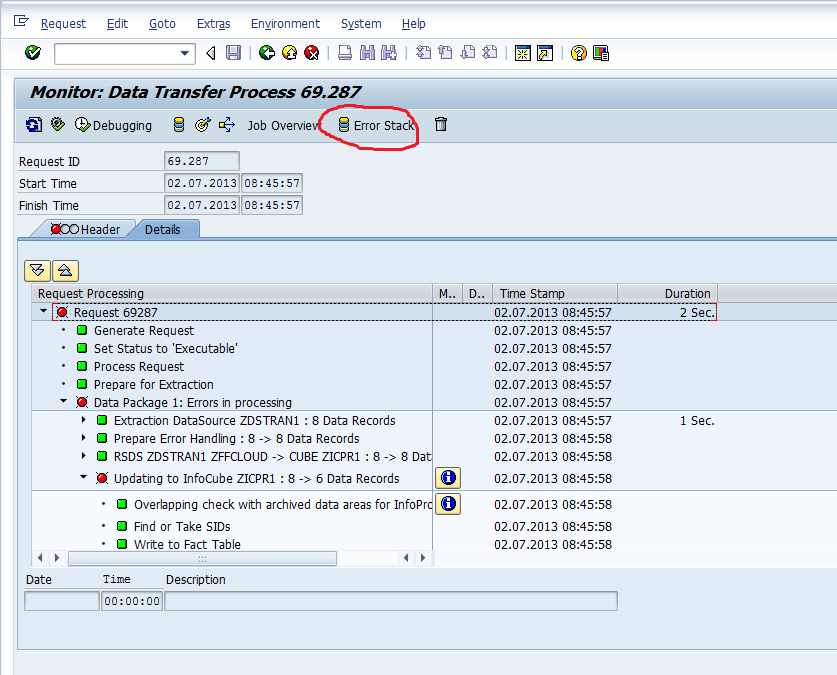
Task: Click the Refresh request icon
Action: pyautogui.click(x=33, y=125)
